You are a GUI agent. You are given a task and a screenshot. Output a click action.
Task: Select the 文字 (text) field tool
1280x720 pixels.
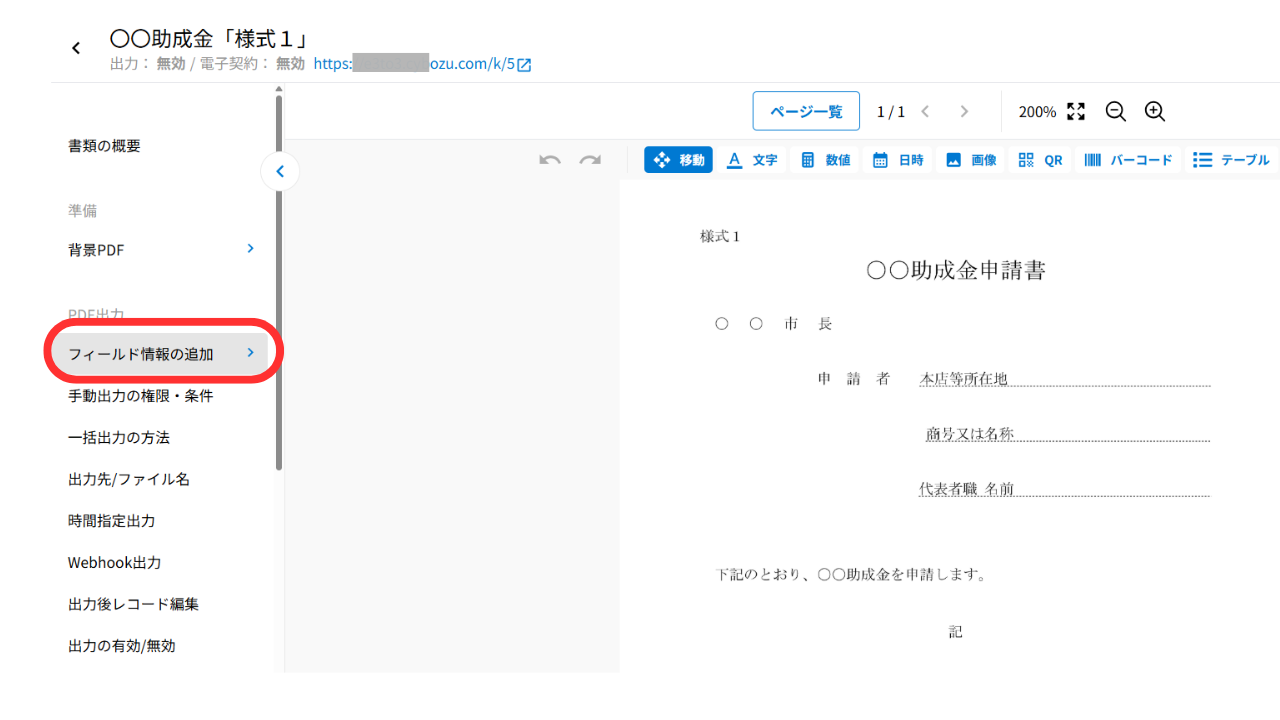752,159
